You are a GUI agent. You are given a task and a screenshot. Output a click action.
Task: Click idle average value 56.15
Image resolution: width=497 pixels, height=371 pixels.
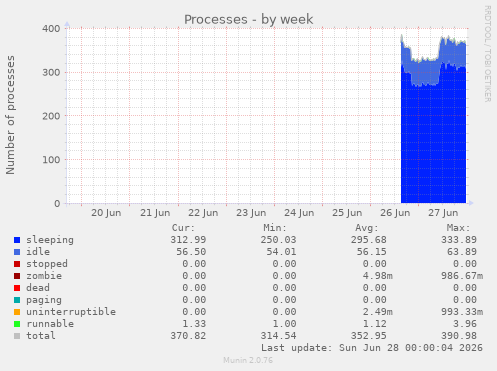pos(372,252)
